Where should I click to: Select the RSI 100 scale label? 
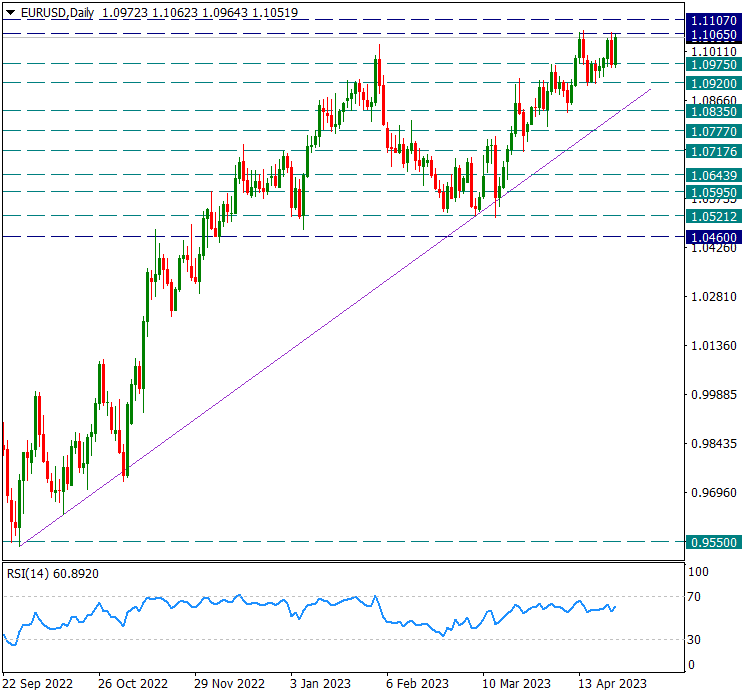pos(698,572)
